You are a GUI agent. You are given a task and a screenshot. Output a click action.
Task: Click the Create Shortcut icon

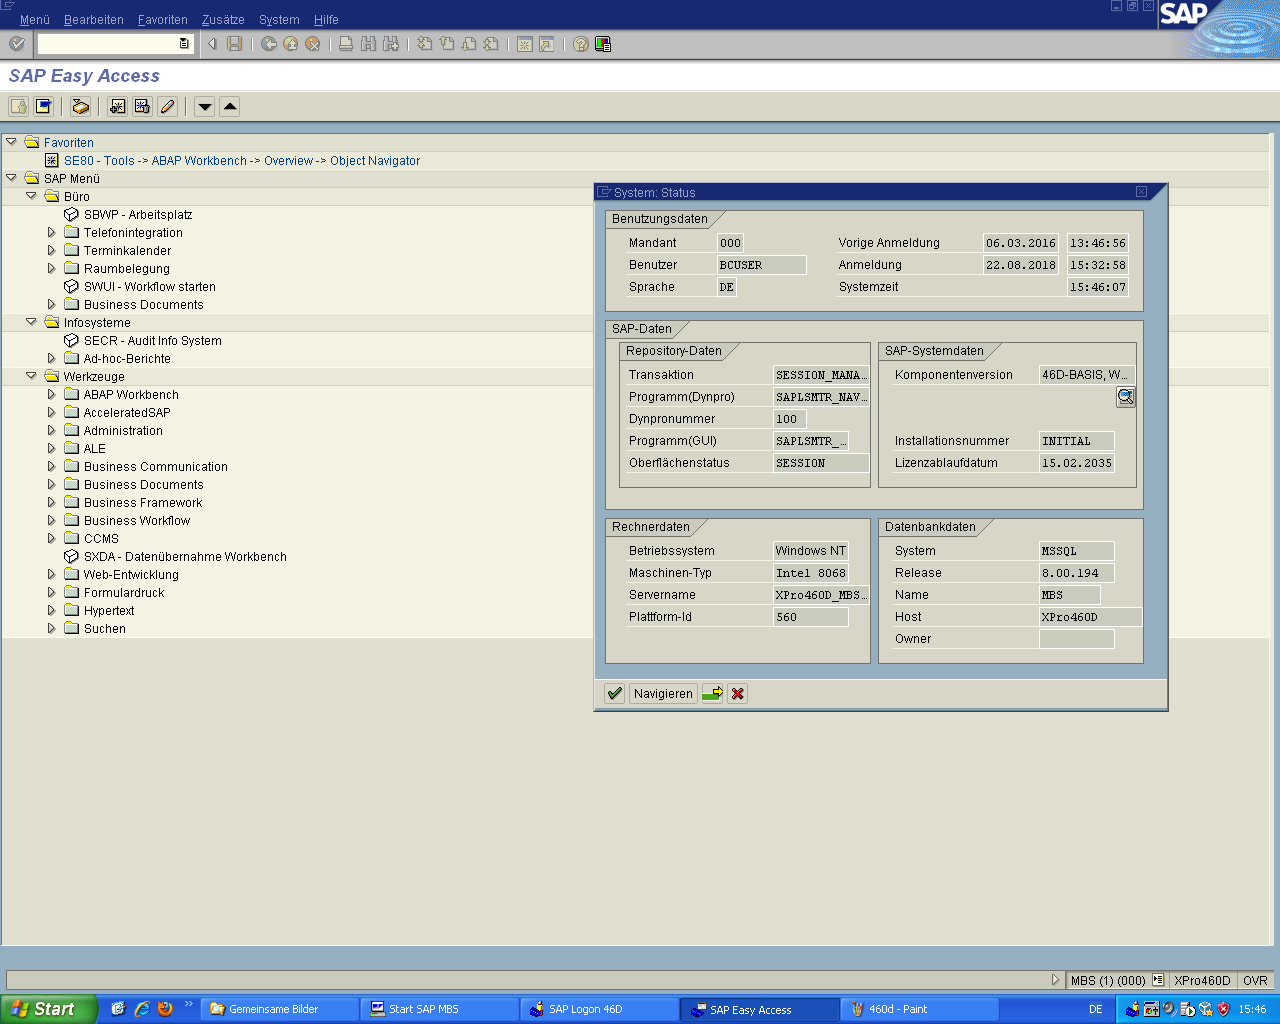(547, 44)
